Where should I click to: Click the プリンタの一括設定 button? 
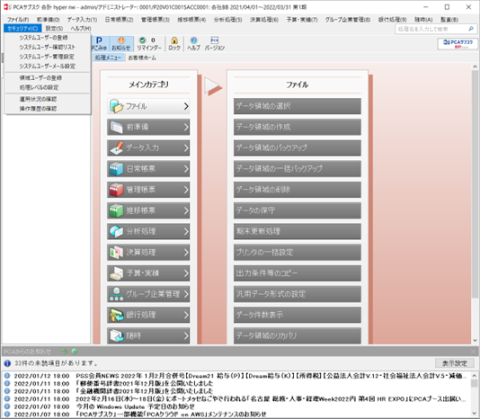pyautogui.click(x=297, y=252)
